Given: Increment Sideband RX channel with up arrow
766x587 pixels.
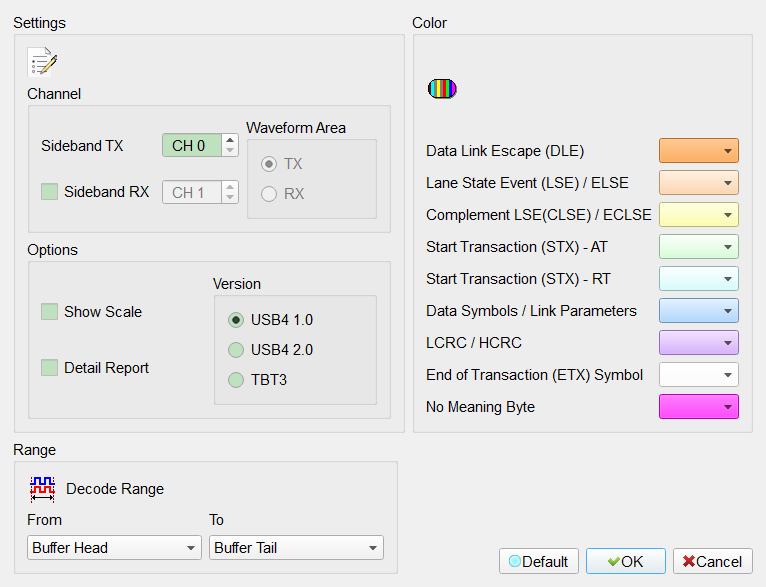Looking at the screenshot, I should tap(230, 187).
